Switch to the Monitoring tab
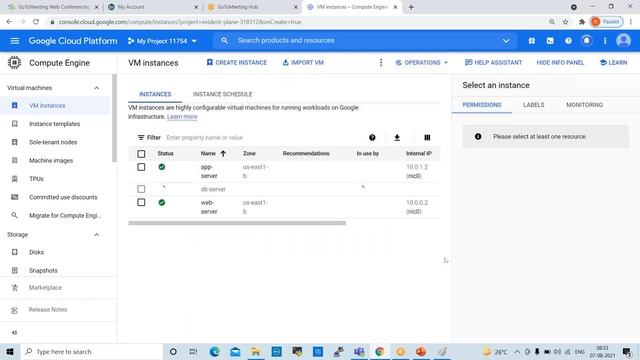Screen dimensions: 640x360 point(584,105)
